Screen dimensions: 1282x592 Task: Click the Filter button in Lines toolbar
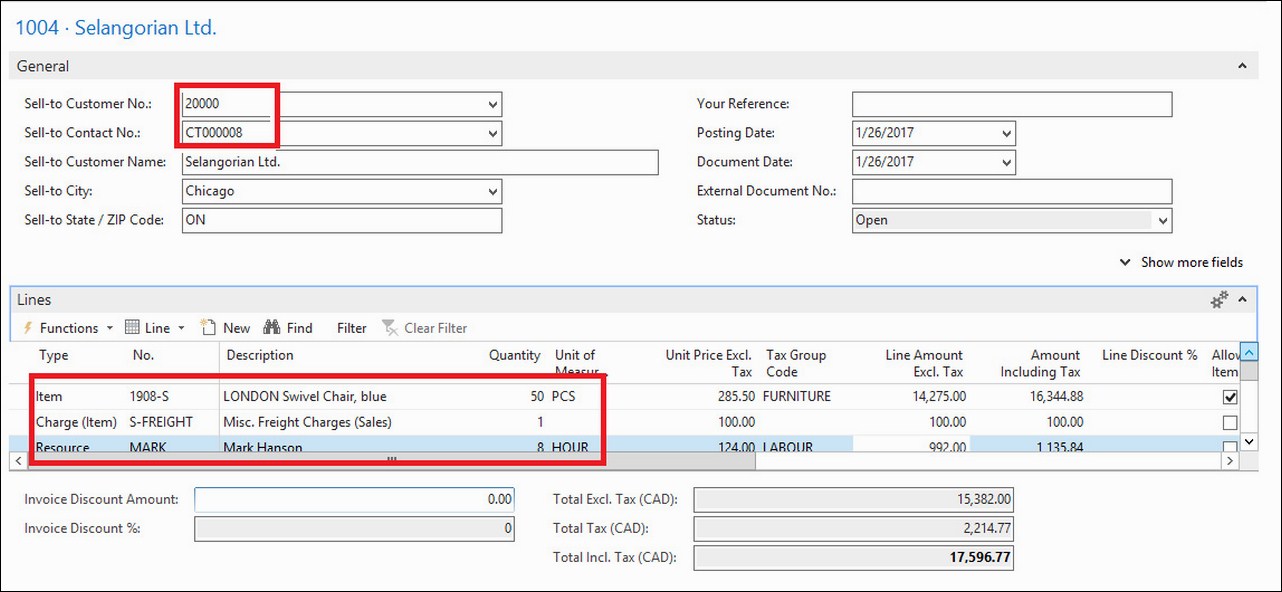click(x=352, y=328)
